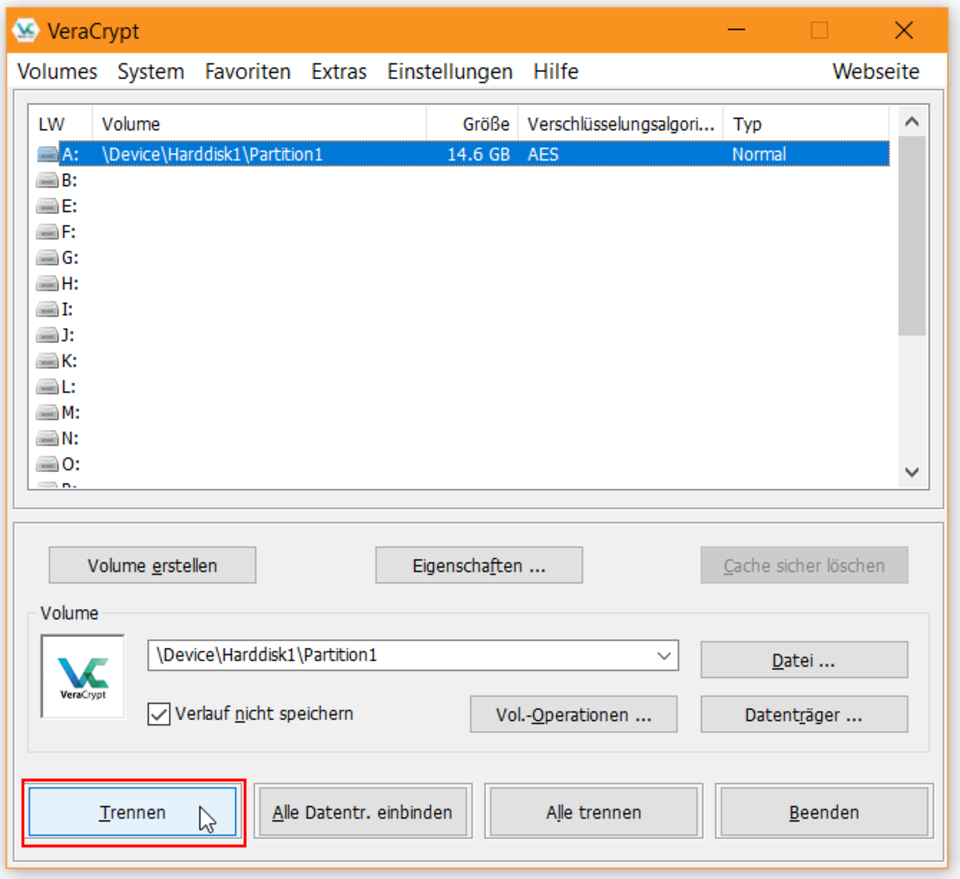Click the drive icon for G:

click(x=48, y=258)
